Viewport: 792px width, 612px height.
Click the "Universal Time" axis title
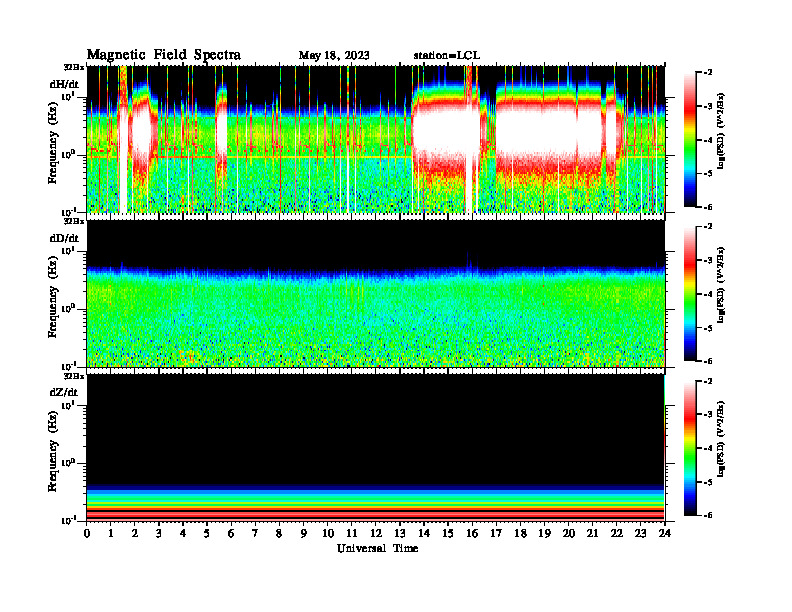point(377,548)
